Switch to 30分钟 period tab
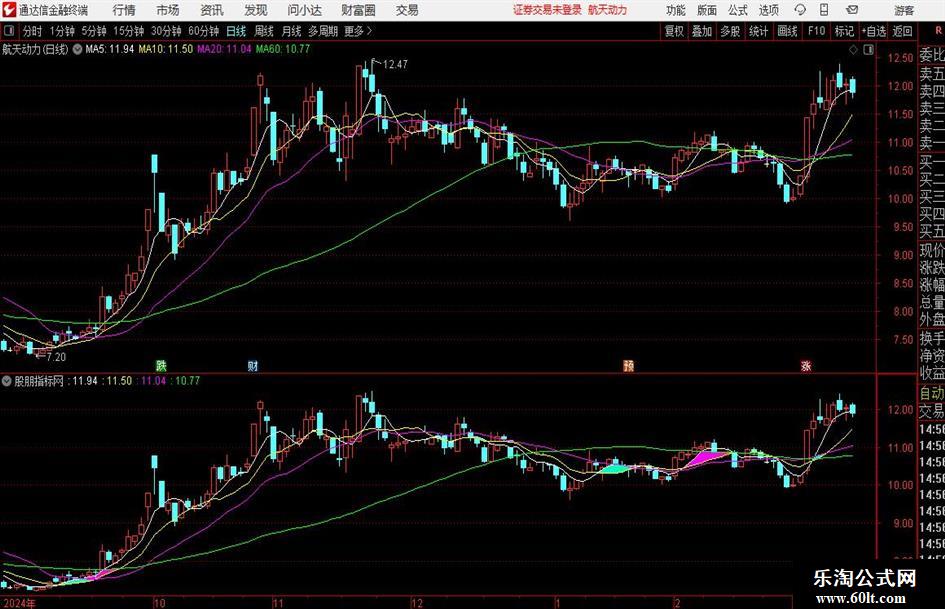 coord(166,31)
